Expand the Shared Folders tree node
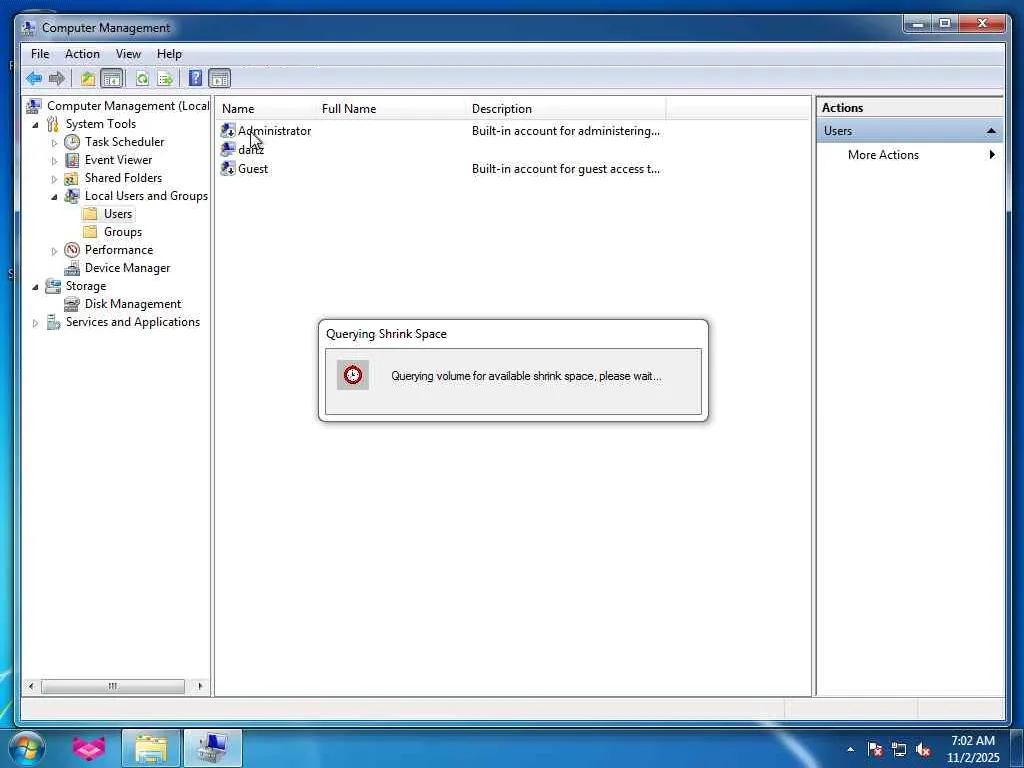The width and height of the screenshot is (1024, 768). pyautogui.click(x=54, y=179)
